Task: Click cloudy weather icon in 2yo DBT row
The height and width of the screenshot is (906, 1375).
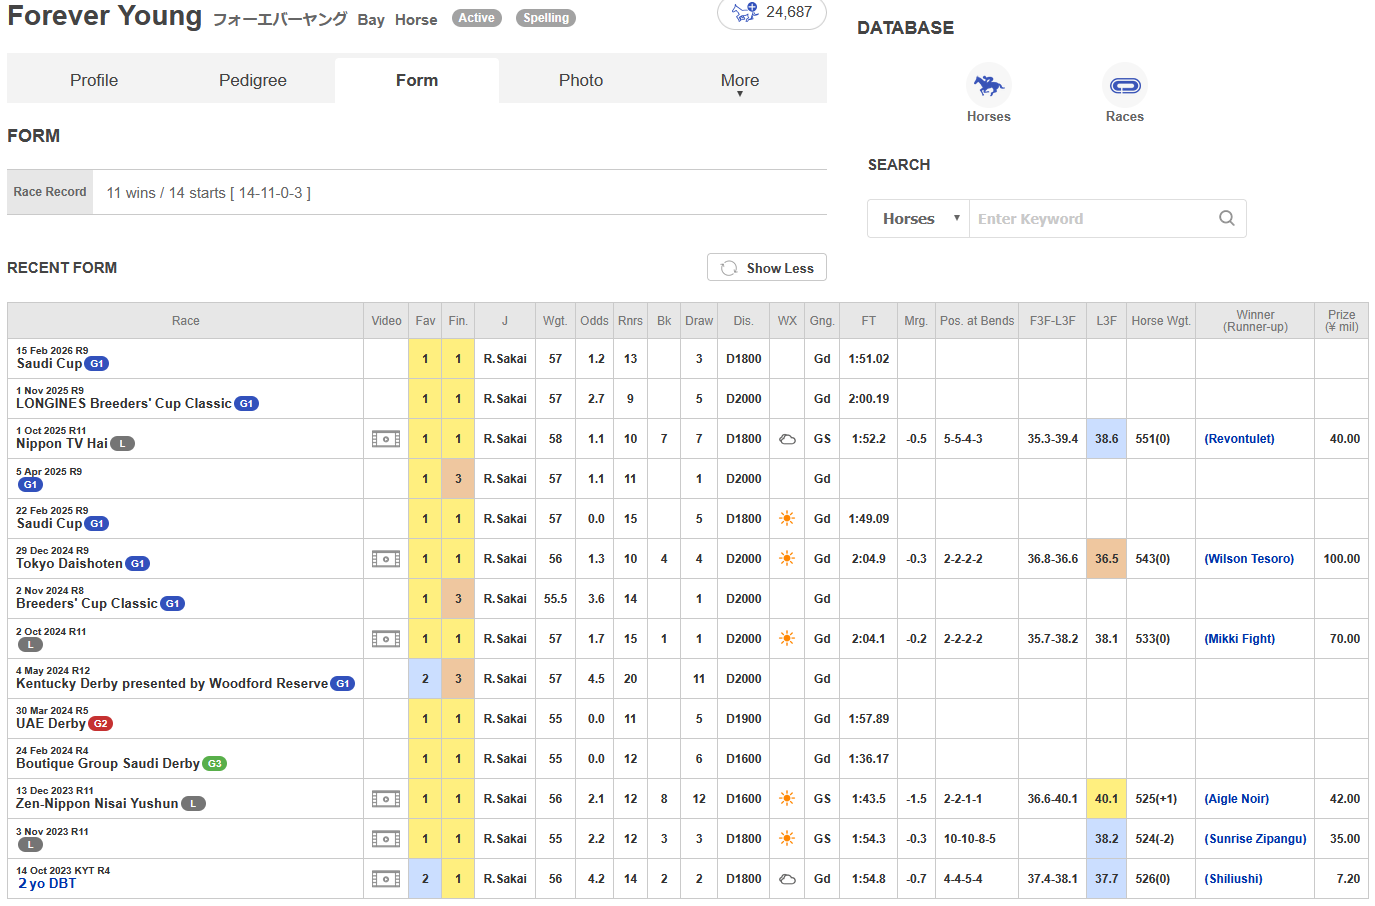Action: [787, 879]
